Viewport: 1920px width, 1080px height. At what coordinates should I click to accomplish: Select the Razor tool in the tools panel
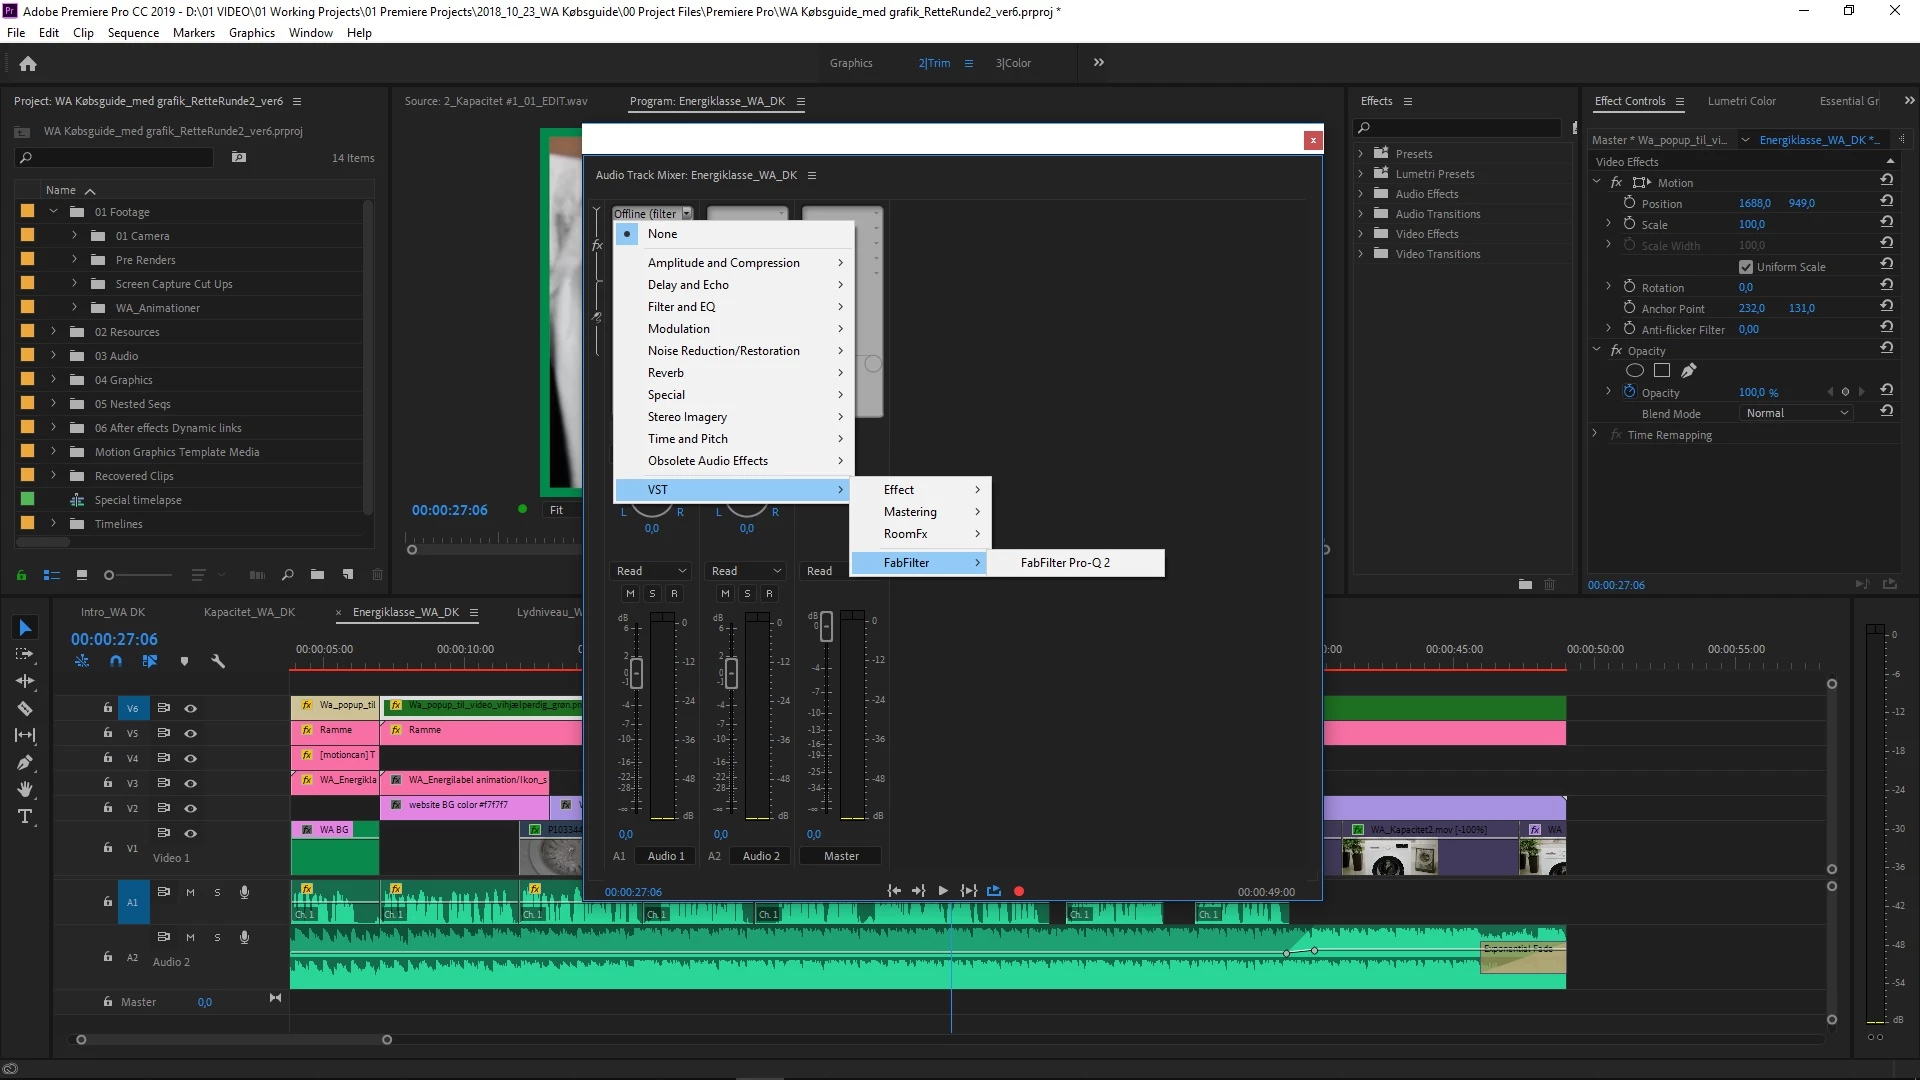pos(25,708)
